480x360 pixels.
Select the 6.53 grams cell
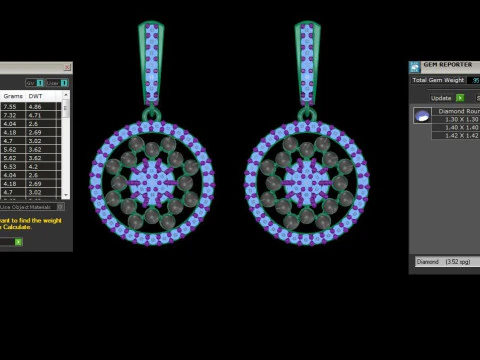13,167
